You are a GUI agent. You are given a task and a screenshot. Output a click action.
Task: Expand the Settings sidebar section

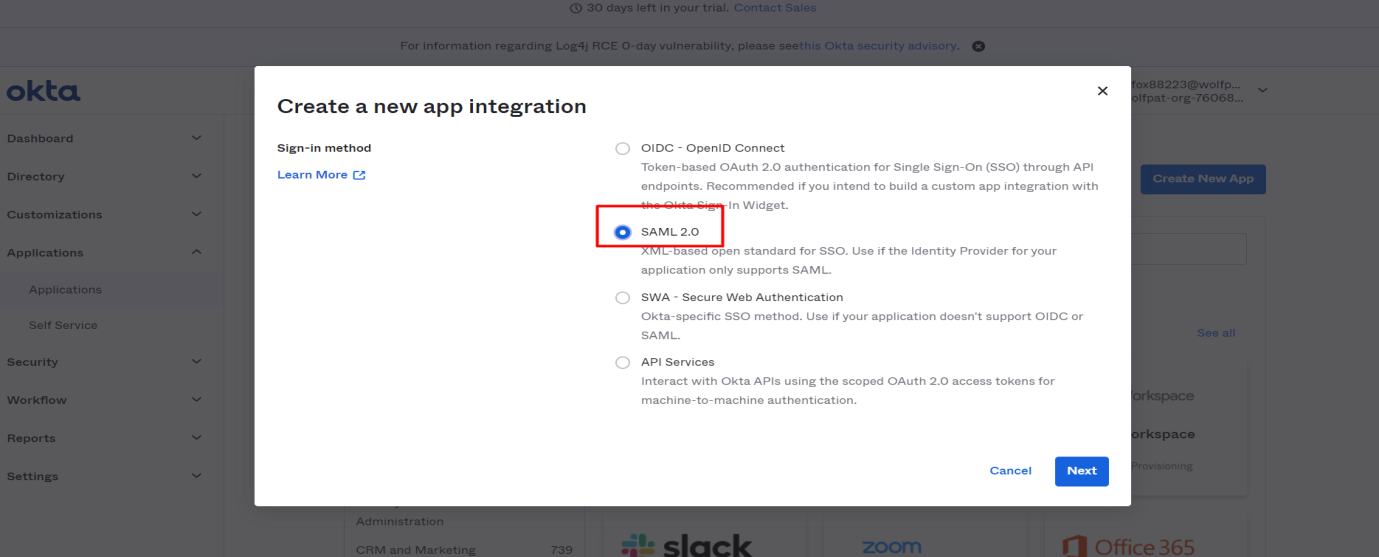click(x=197, y=476)
